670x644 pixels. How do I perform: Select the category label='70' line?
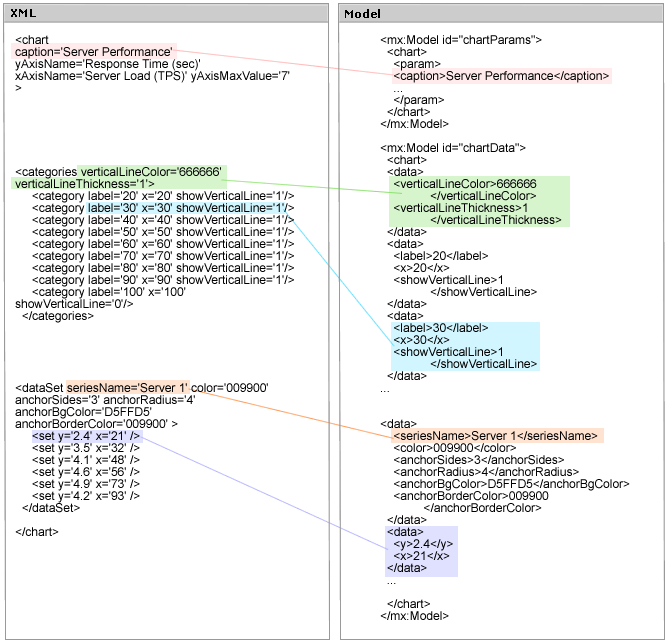coord(162,256)
